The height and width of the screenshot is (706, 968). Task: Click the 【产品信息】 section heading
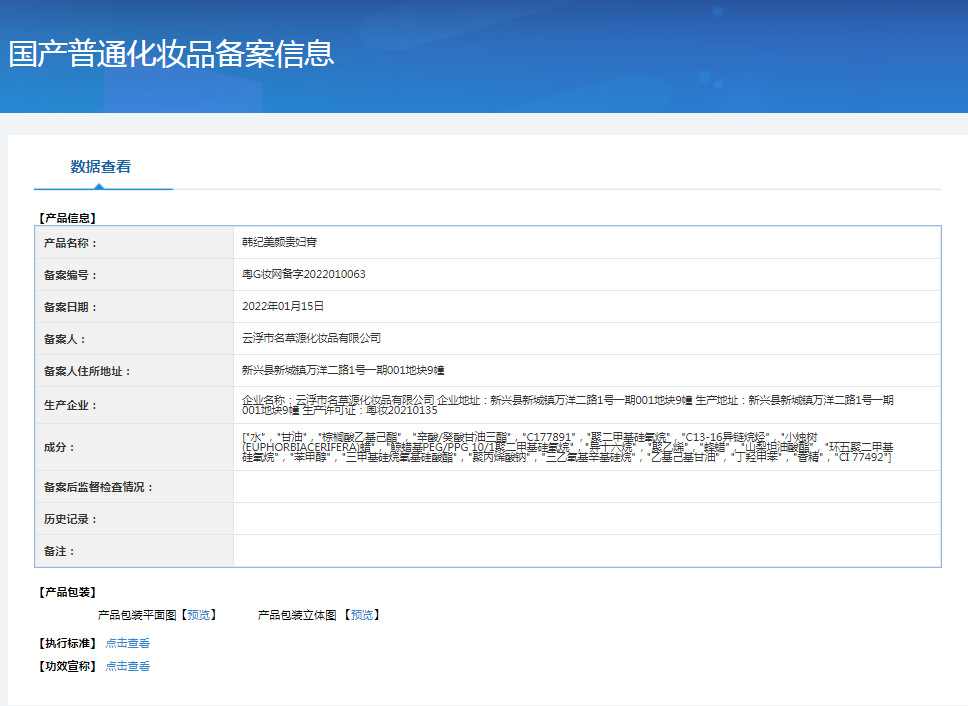[67, 218]
